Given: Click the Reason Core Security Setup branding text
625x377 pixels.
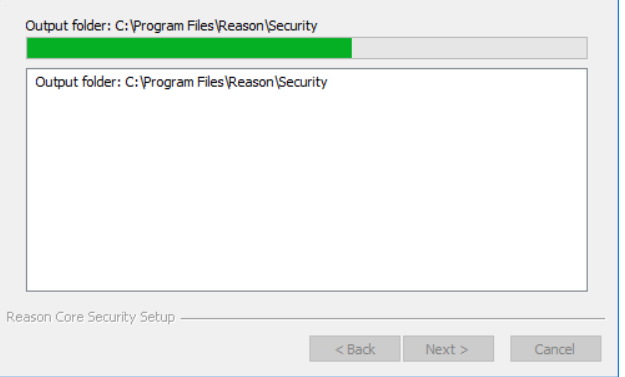Looking at the screenshot, I should point(90,317).
